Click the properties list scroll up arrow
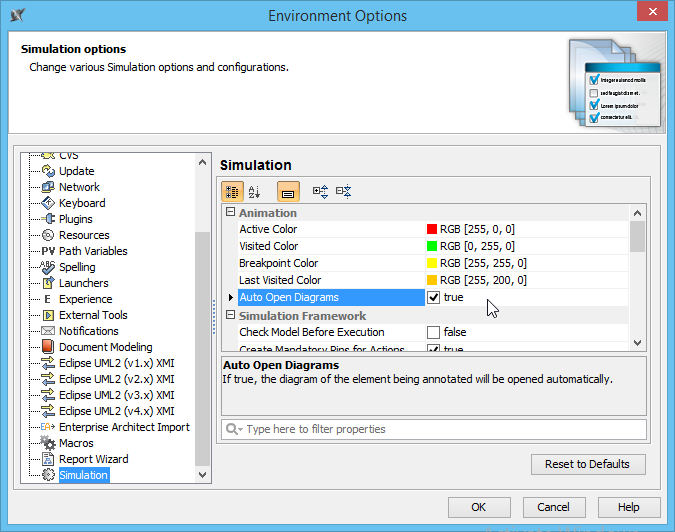Viewport: 675px width, 532px height. [638, 213]
